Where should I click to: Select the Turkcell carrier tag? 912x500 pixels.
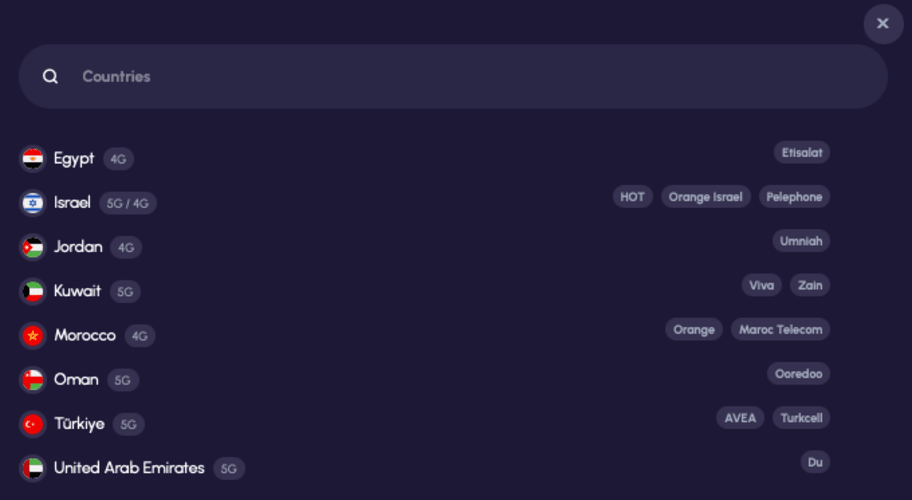click(x=801, y=417)
